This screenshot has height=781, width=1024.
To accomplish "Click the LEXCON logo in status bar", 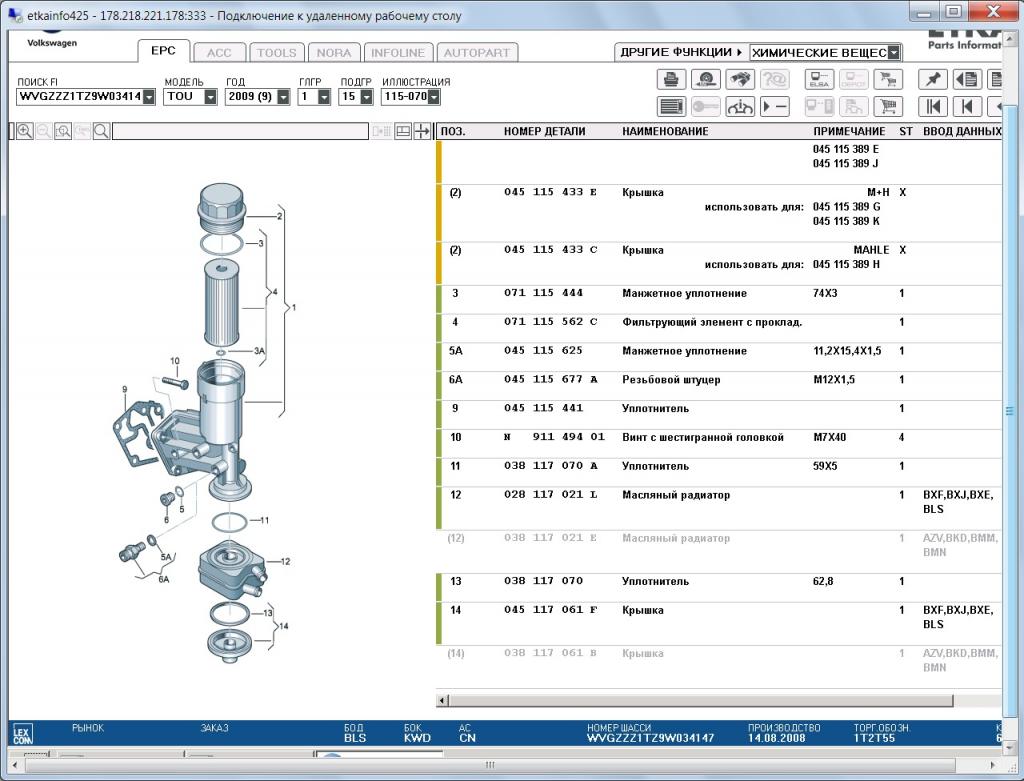I will click(x=22, y=735).
